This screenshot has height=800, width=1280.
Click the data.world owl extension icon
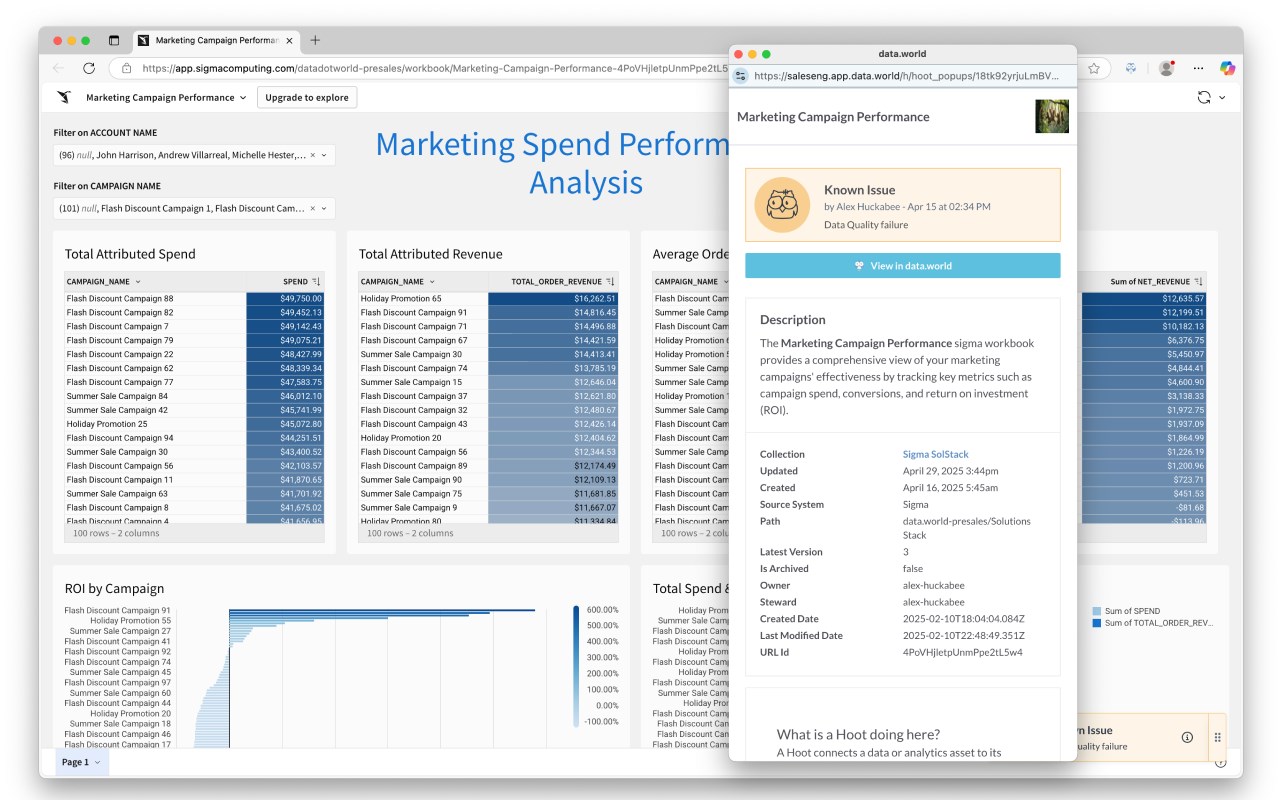click(x=1131, y=69)
